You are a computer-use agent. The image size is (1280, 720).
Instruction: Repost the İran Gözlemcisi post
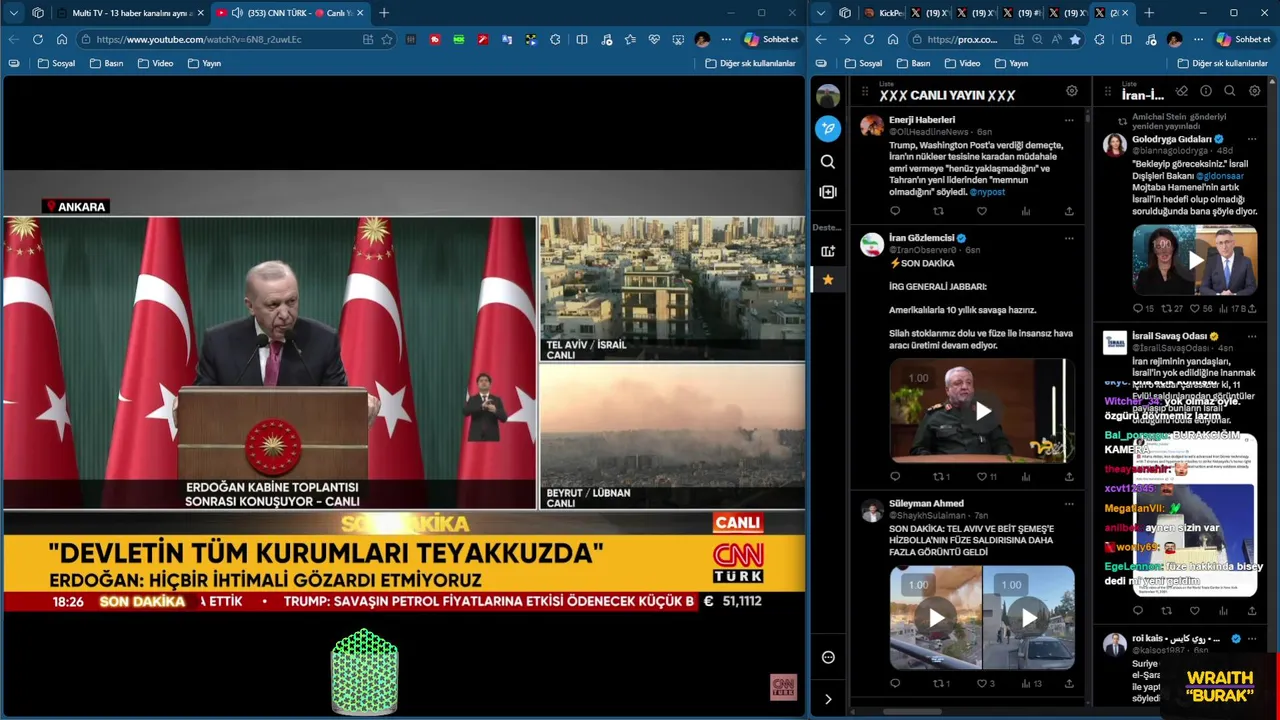coord(941,477)
